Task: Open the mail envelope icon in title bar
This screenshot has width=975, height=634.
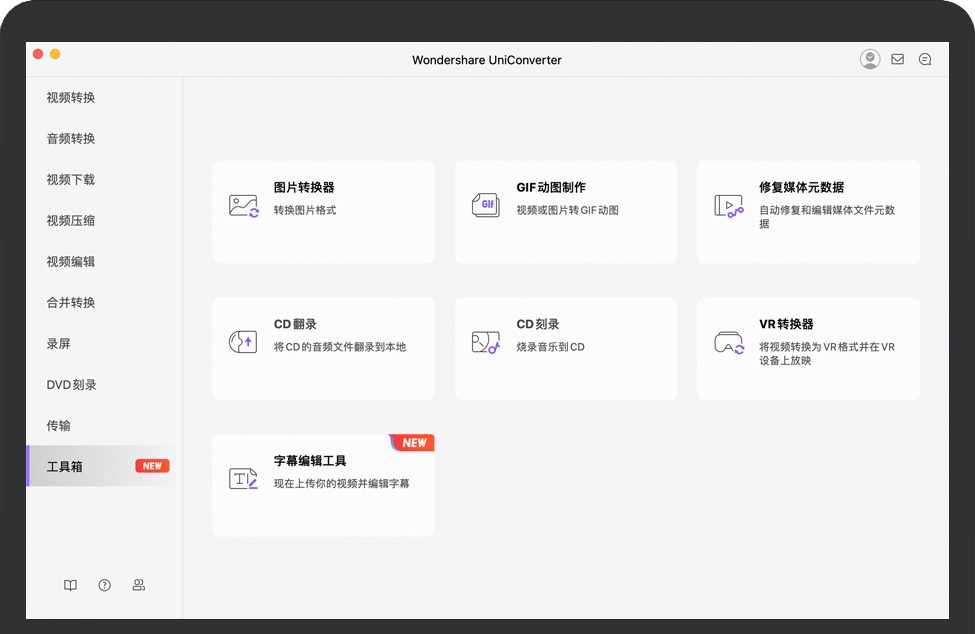Action: (x=897, y=60)
